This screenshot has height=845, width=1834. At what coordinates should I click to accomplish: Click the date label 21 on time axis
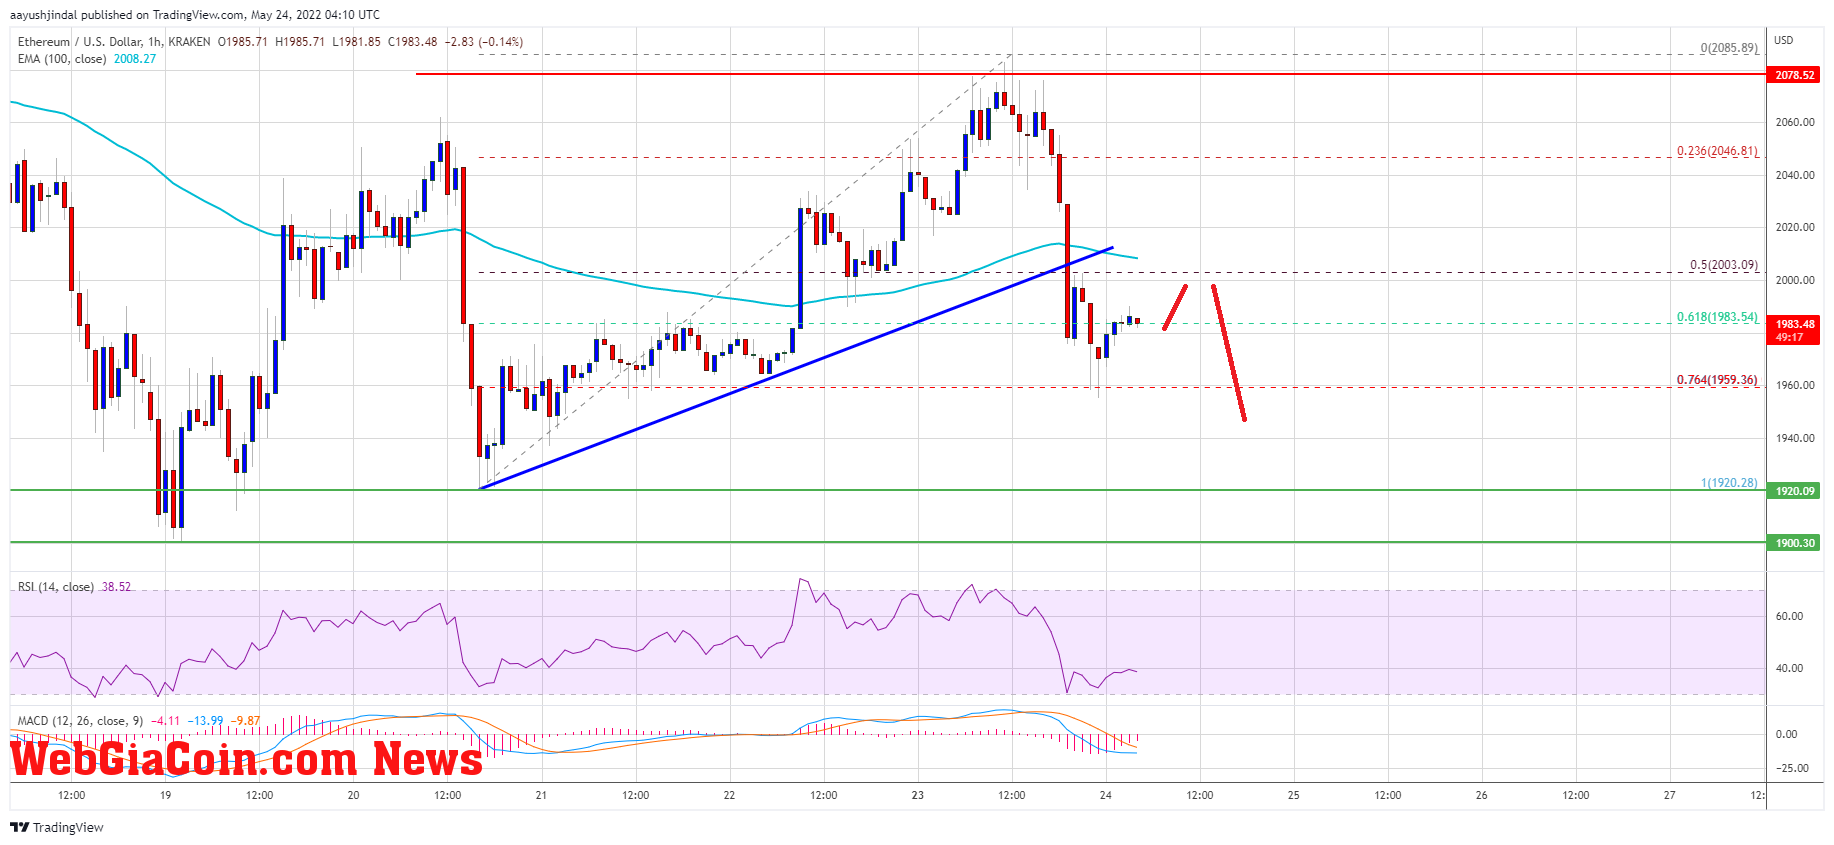tap(541, 796)
